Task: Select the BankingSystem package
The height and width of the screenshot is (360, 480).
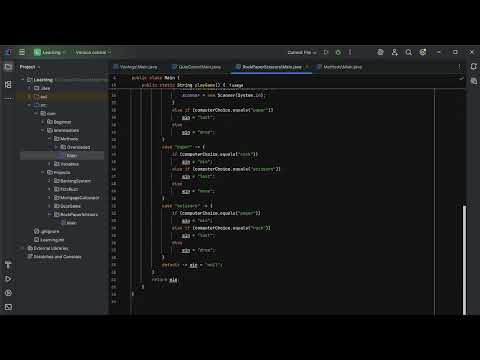Action: pos(72,181)
